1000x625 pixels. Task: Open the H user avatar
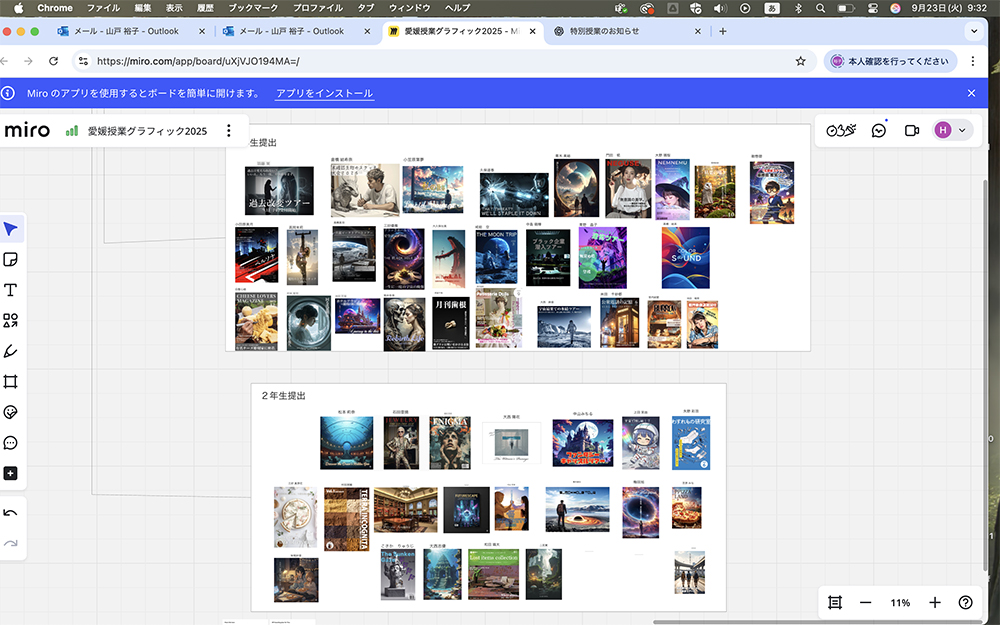[943, 130]
